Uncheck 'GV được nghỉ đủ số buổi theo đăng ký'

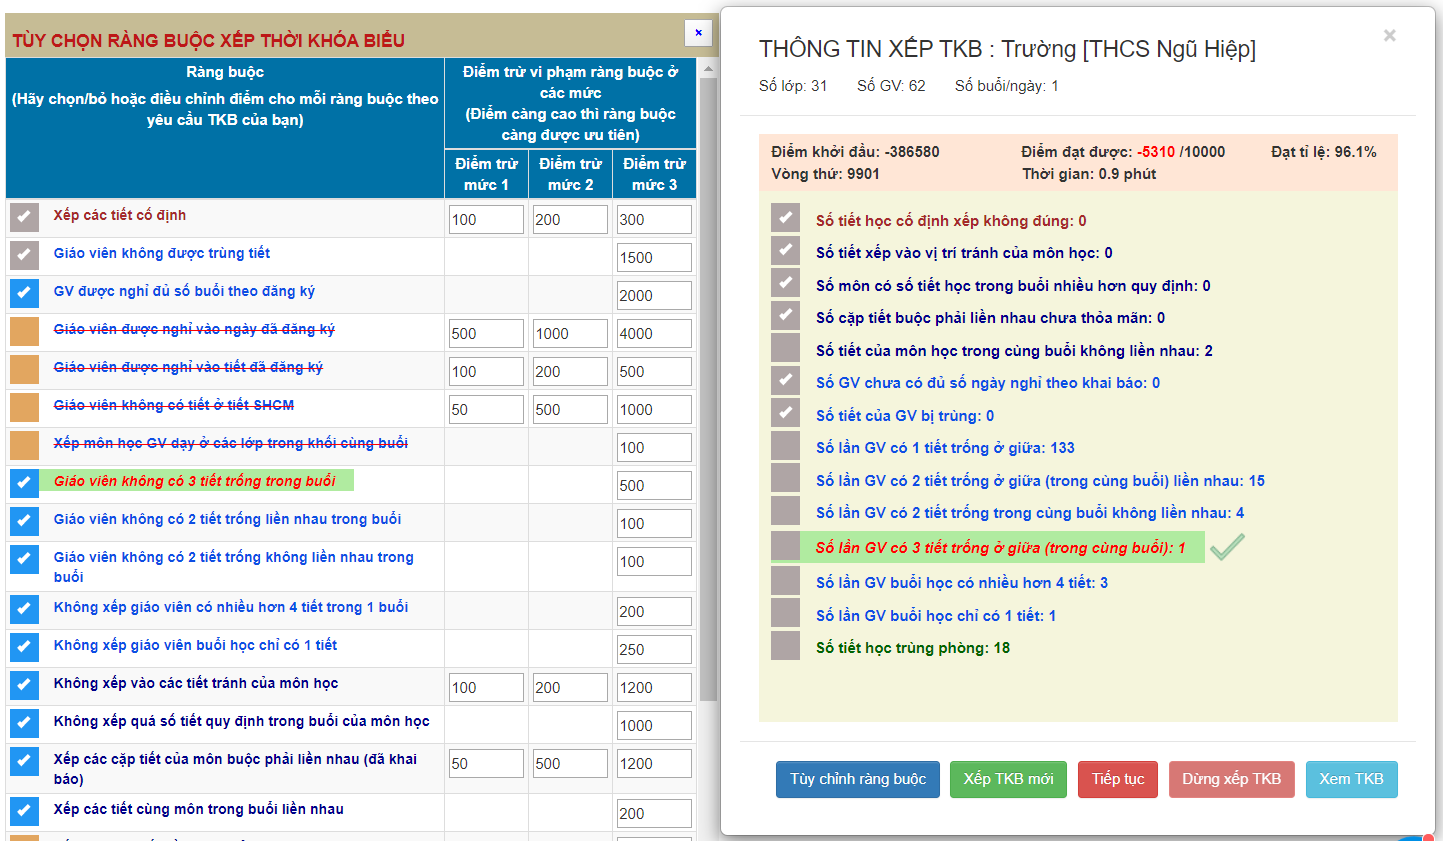point(24,293)
